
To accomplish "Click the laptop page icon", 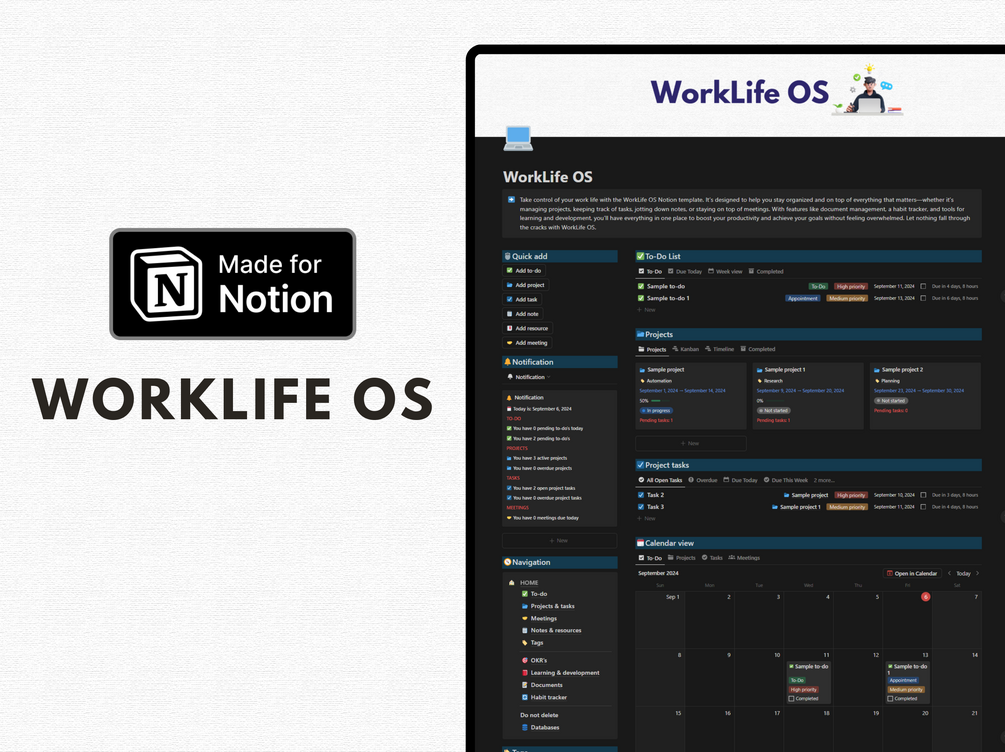I will point(518,138).
